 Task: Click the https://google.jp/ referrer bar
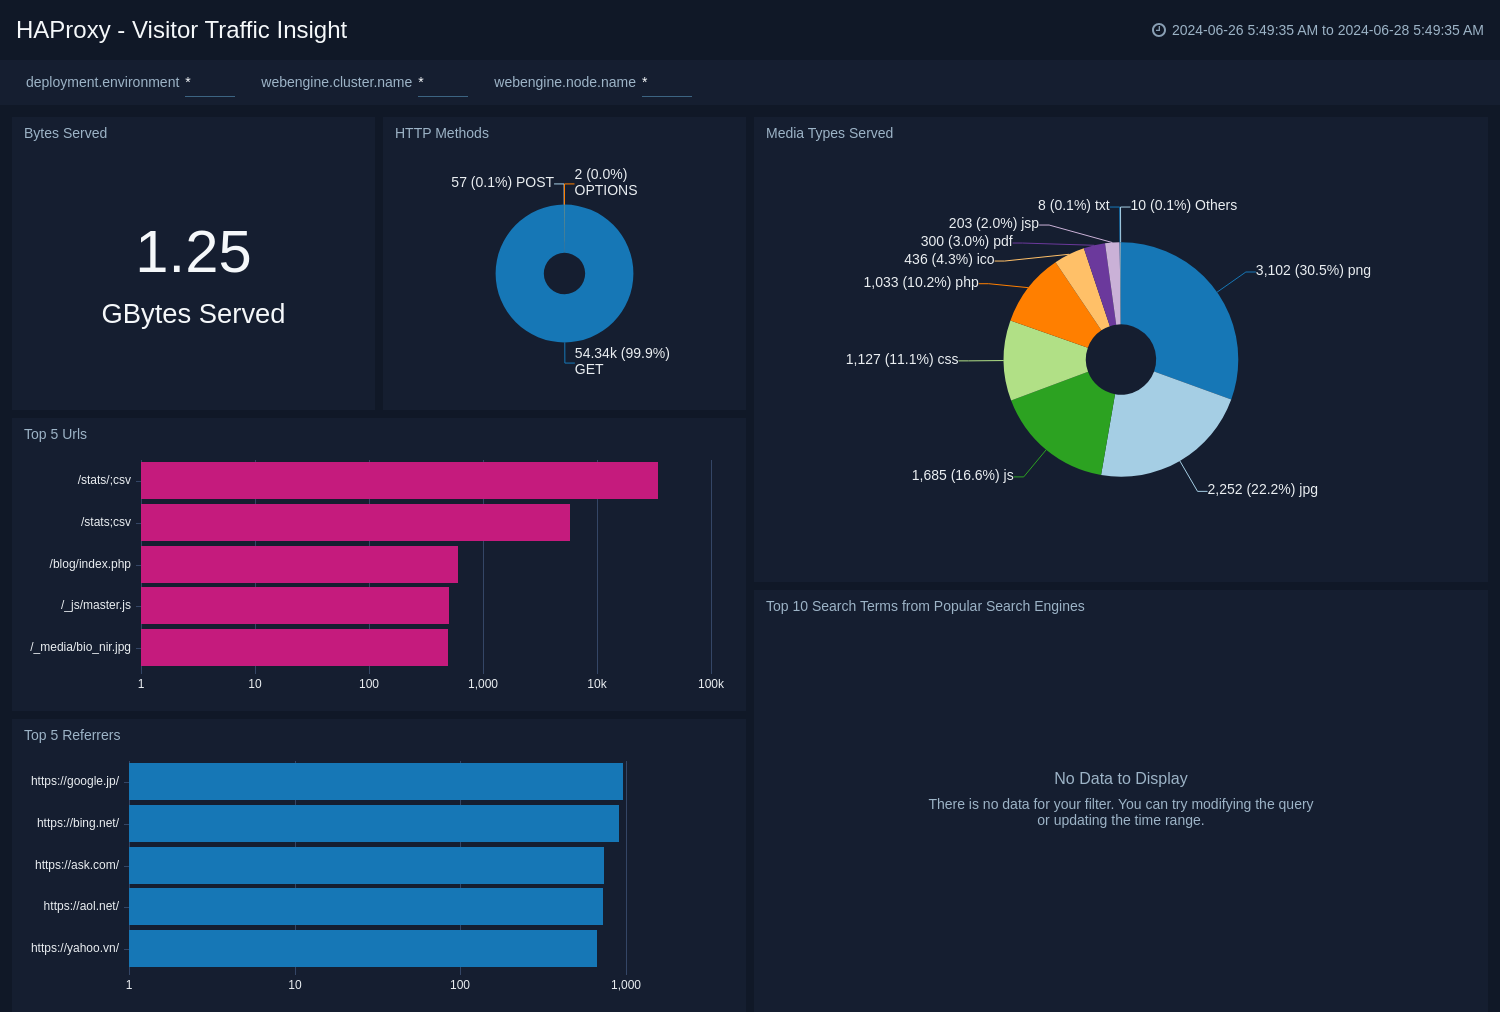point(376,781)
